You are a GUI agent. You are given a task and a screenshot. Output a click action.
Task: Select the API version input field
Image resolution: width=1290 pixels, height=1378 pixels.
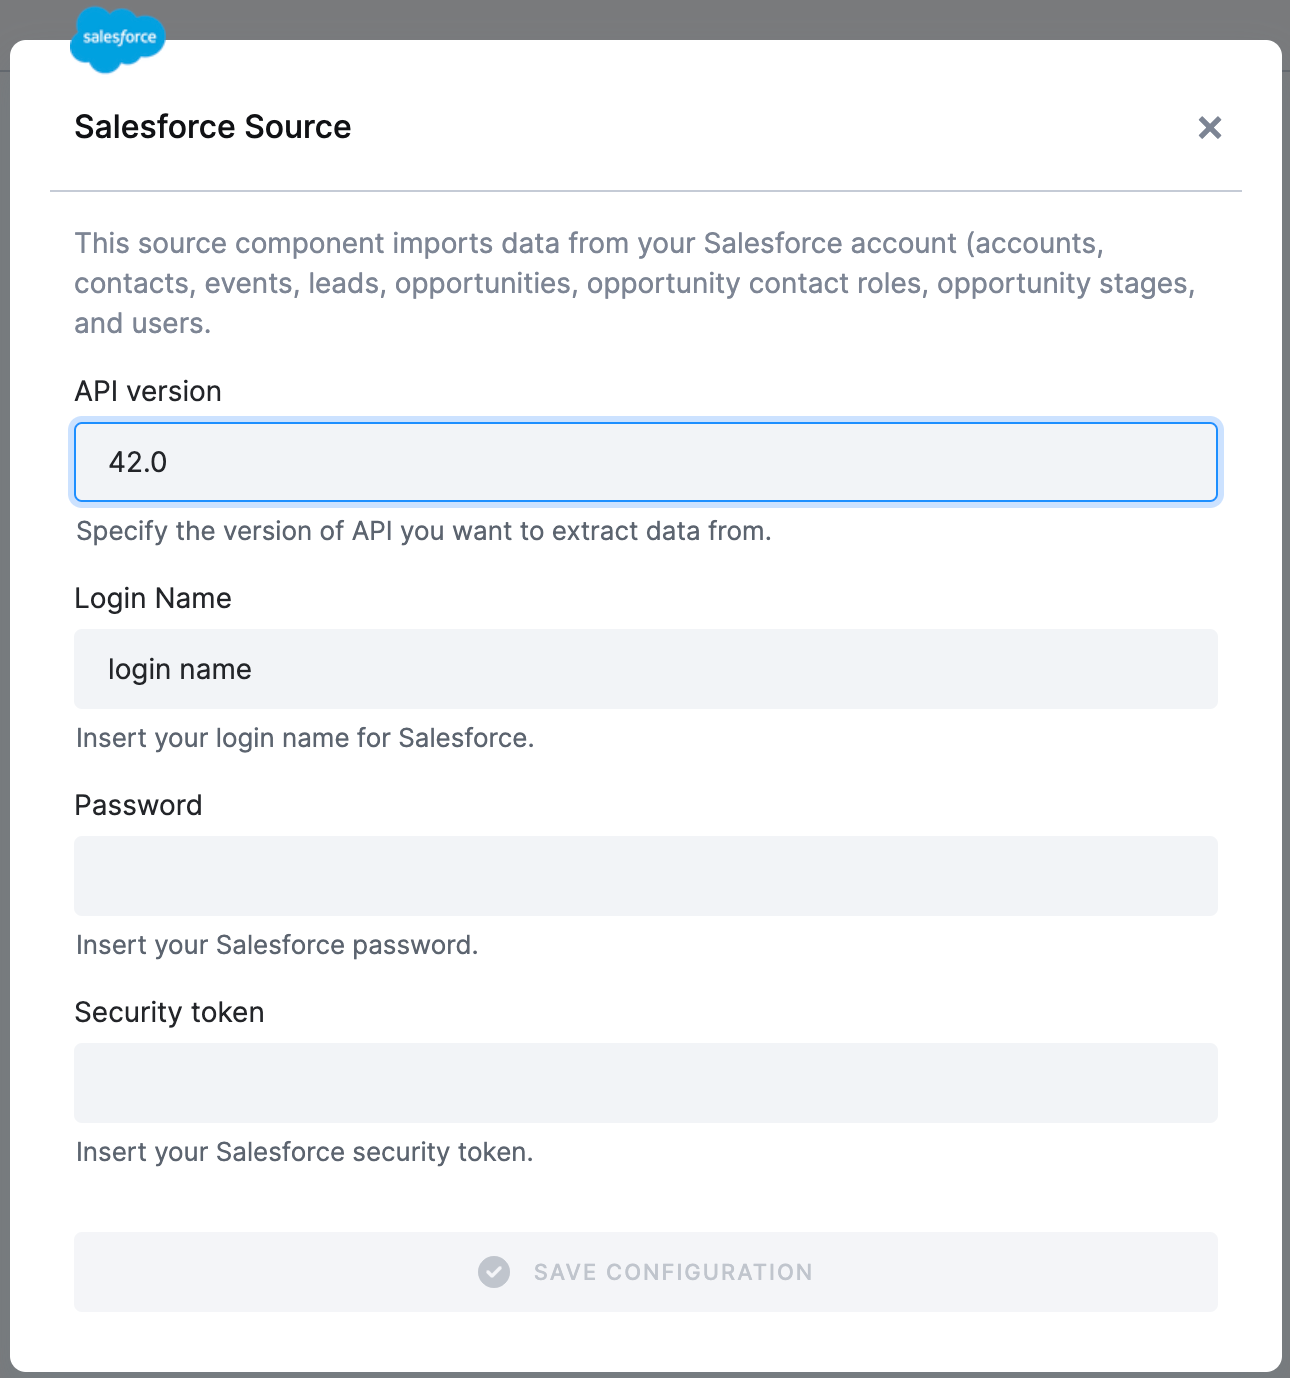645,462
